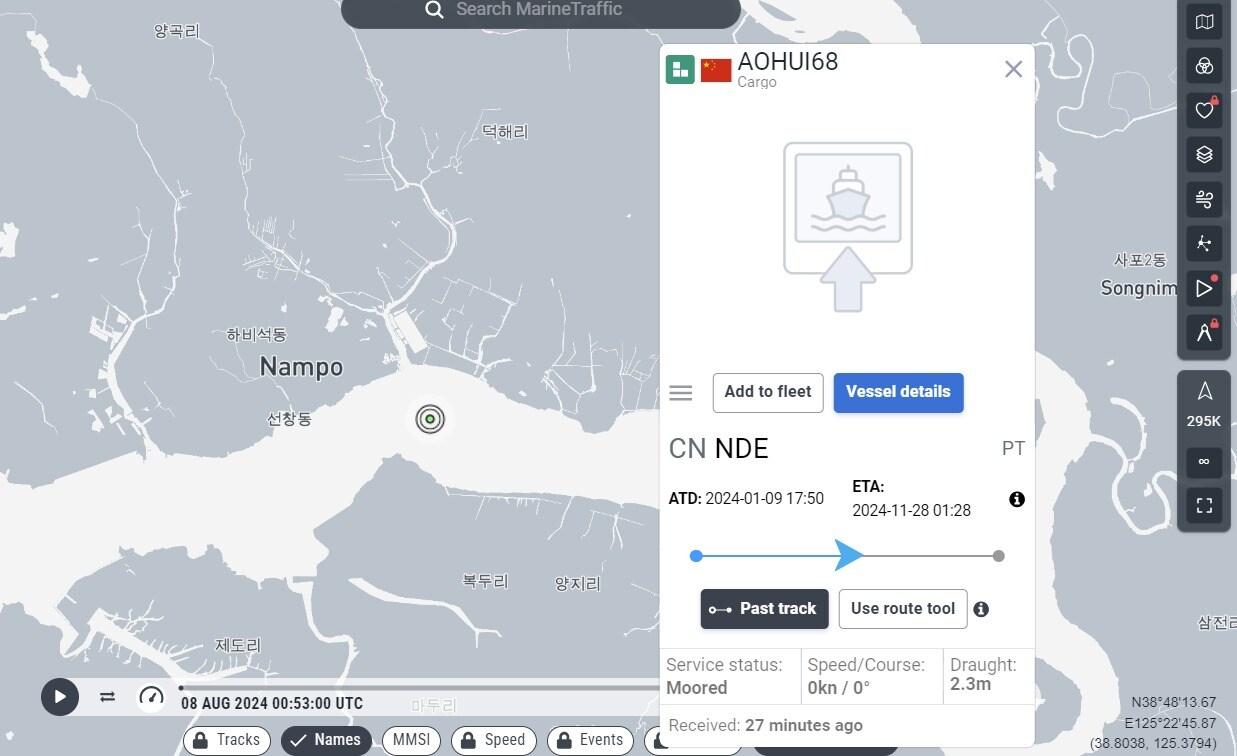Open the My Fleets heart icon

pyautogui.click(x=1204, y=110)
